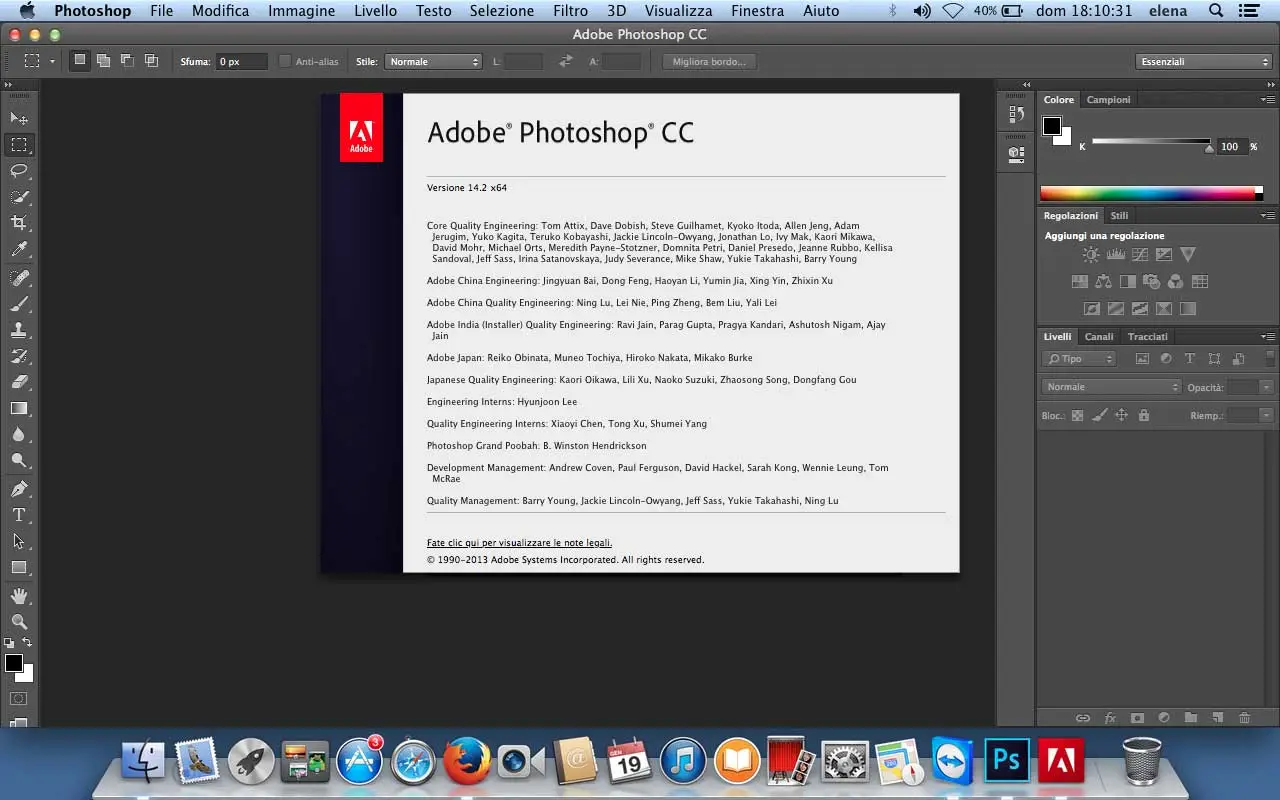Screen dimensions: 1280x800
Task: Click the legal notices link
Action: [x=519, y=543]
